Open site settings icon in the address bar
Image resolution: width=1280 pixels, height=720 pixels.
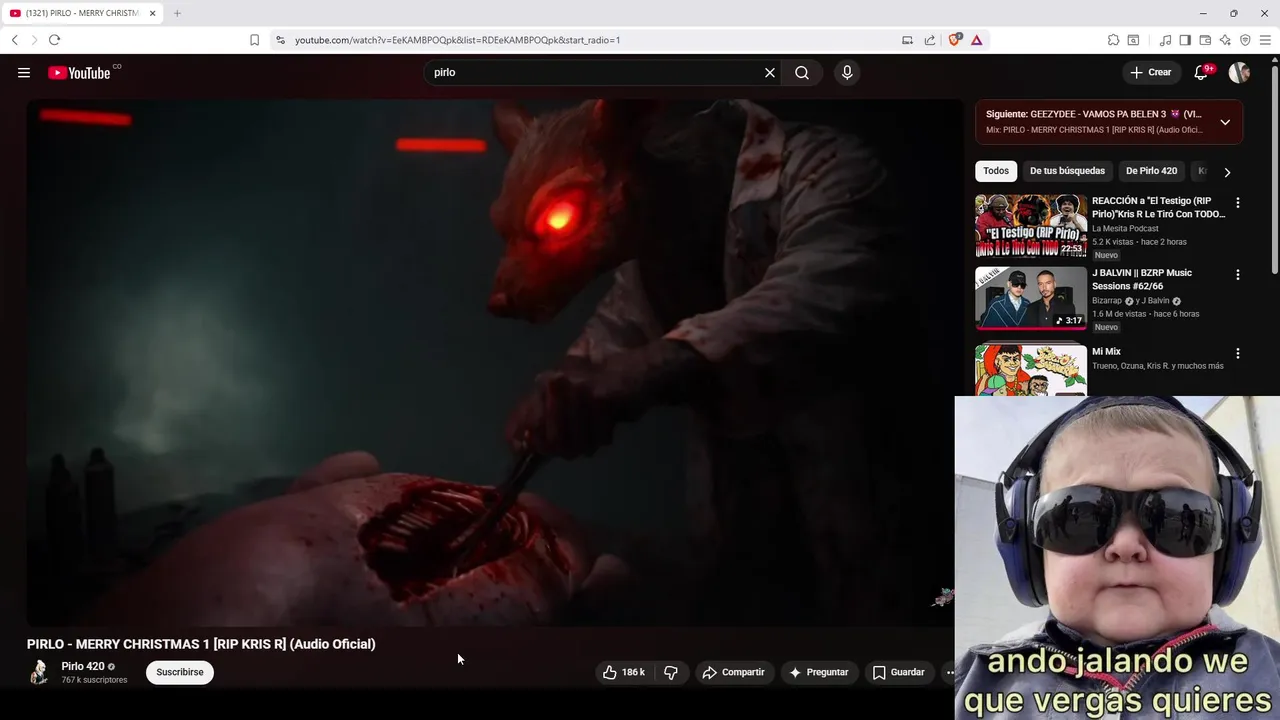point(280,40)
